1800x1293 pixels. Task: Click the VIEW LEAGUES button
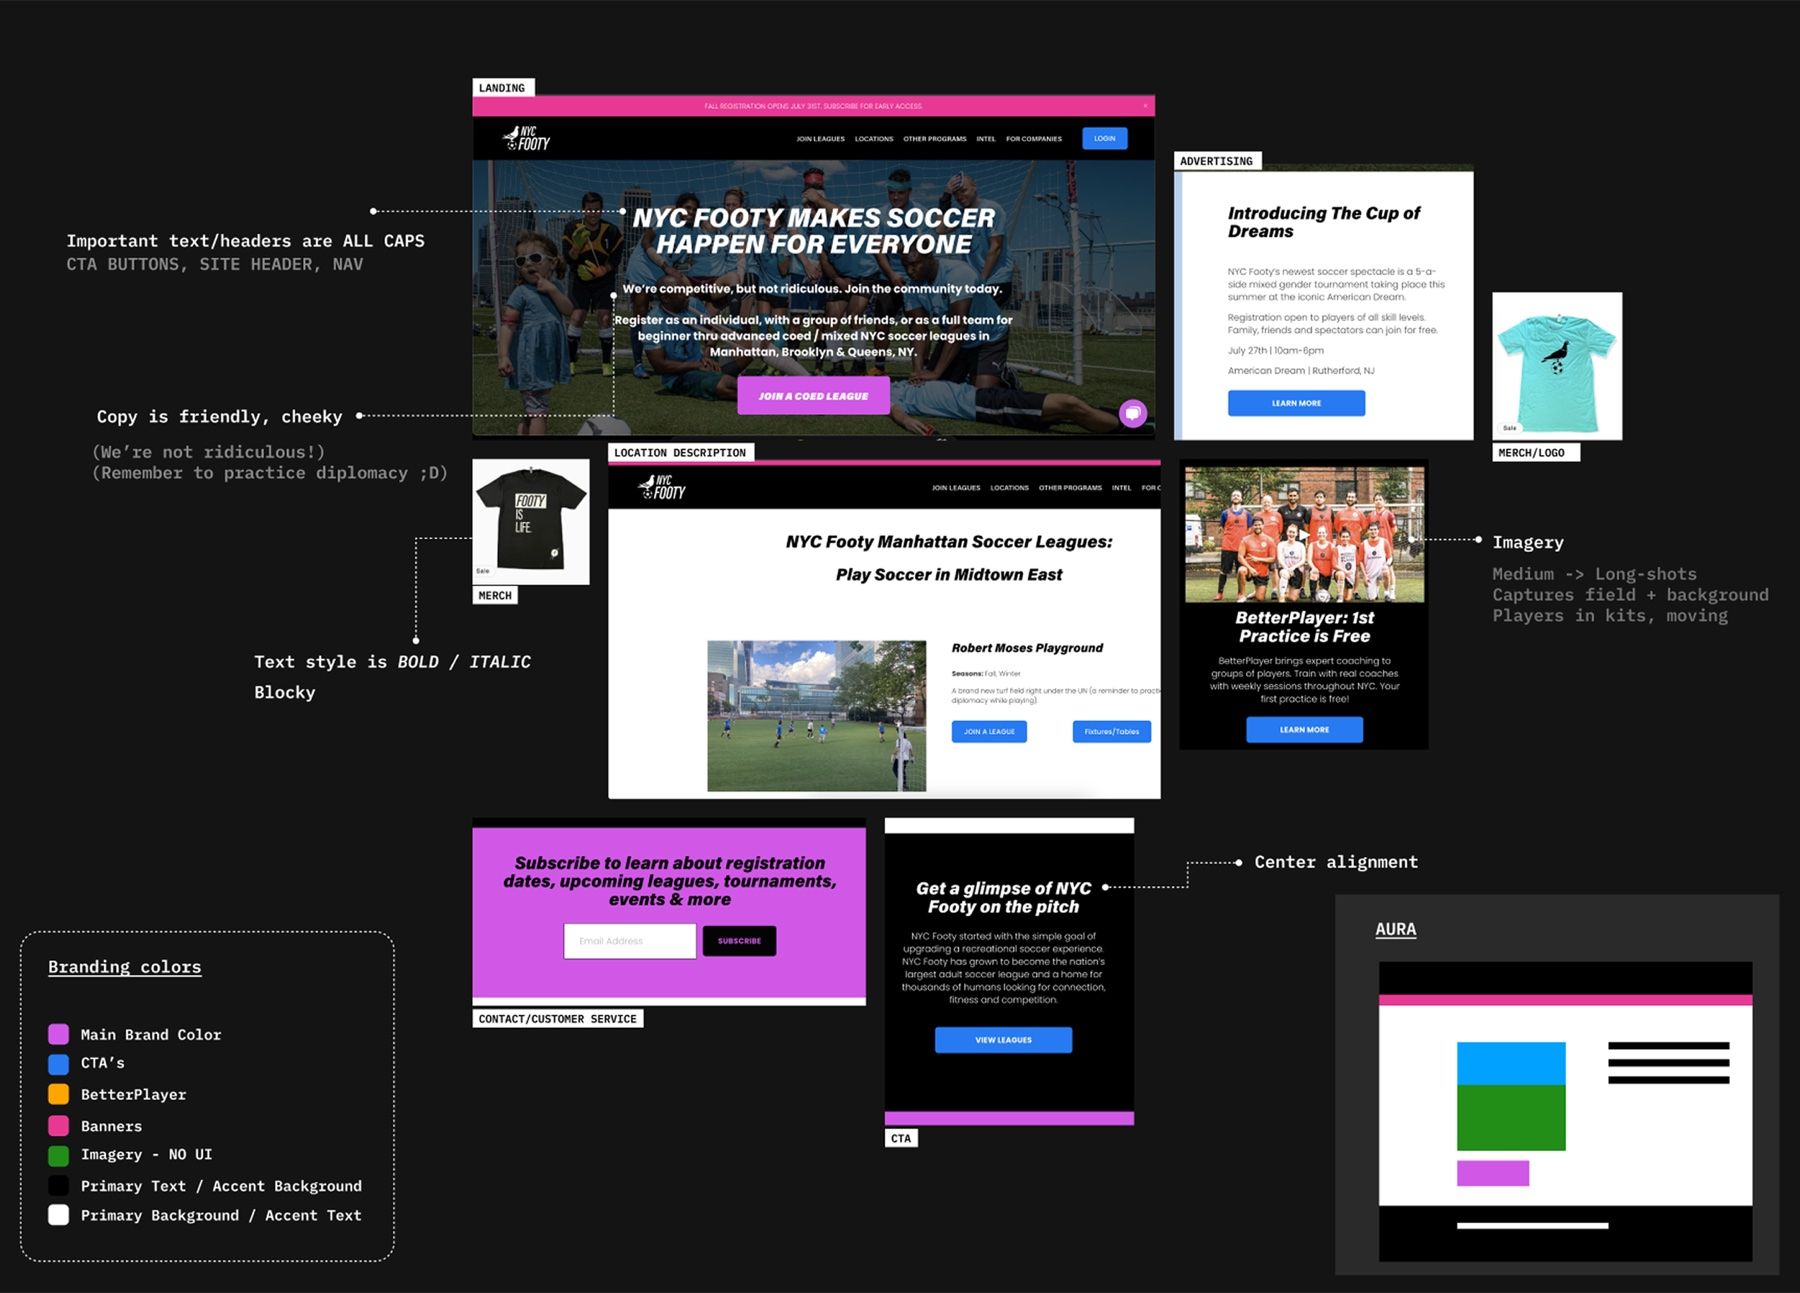coord(1003,1040)
